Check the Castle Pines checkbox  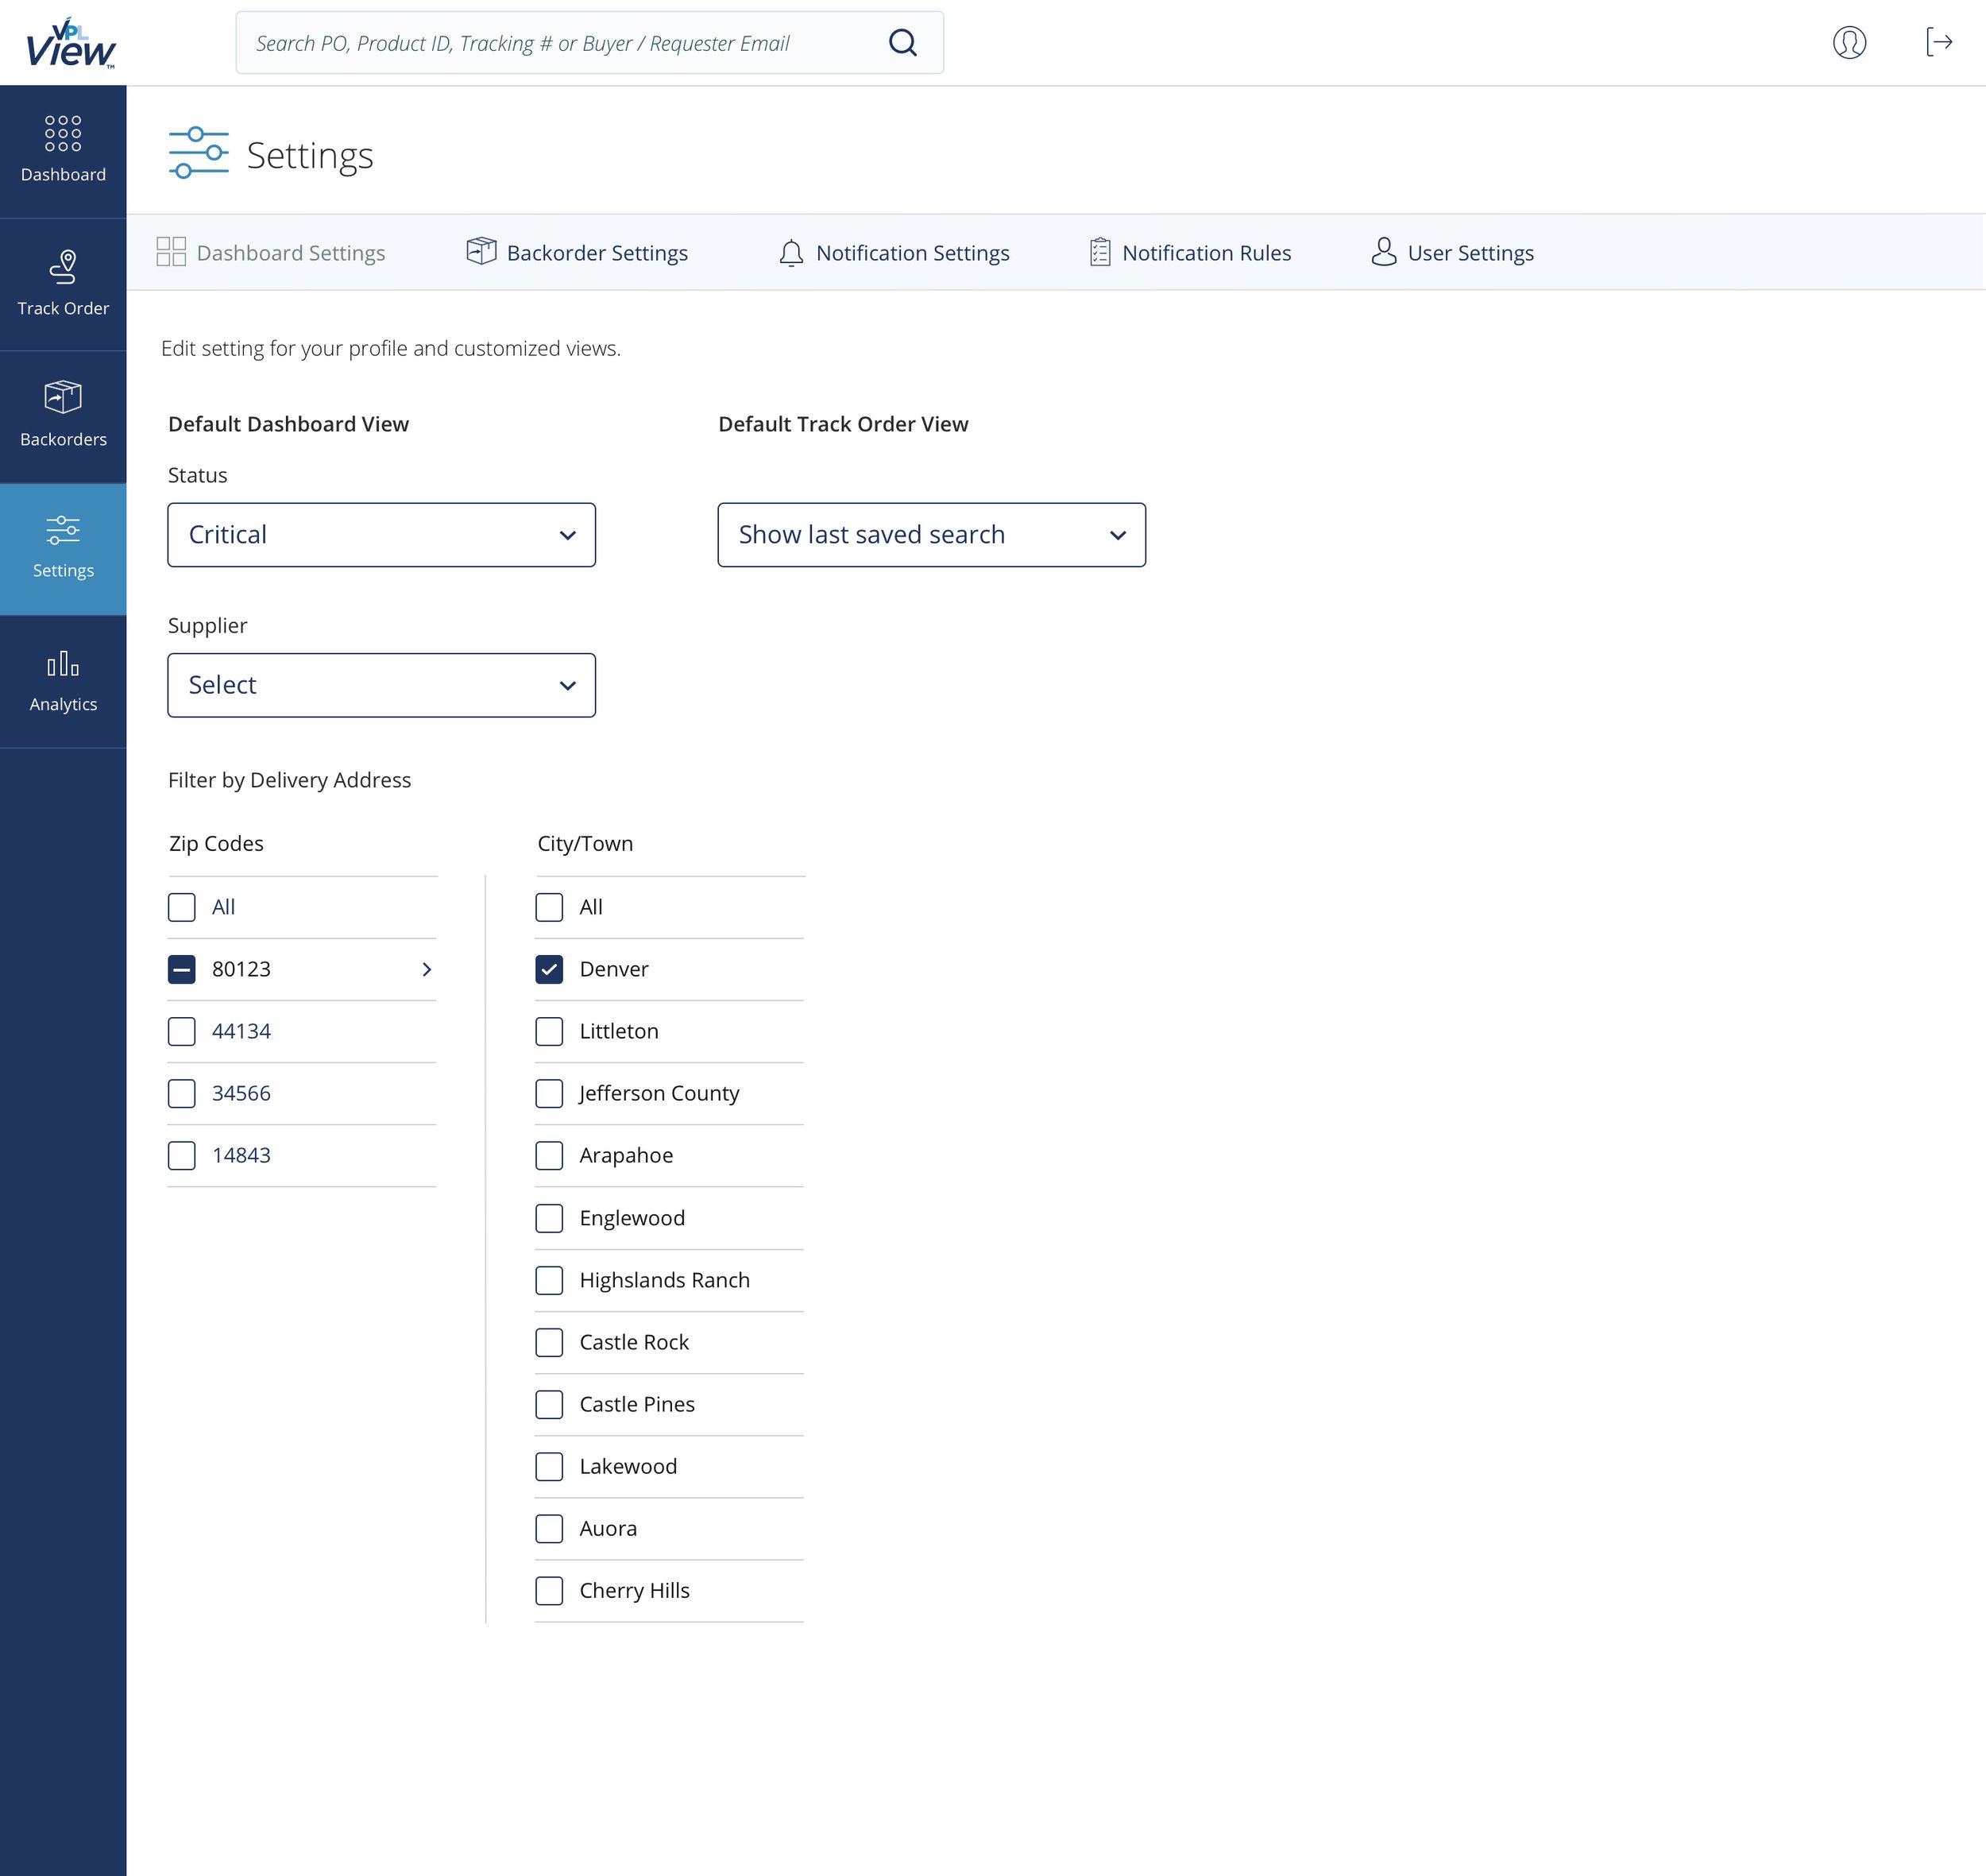549,1404
